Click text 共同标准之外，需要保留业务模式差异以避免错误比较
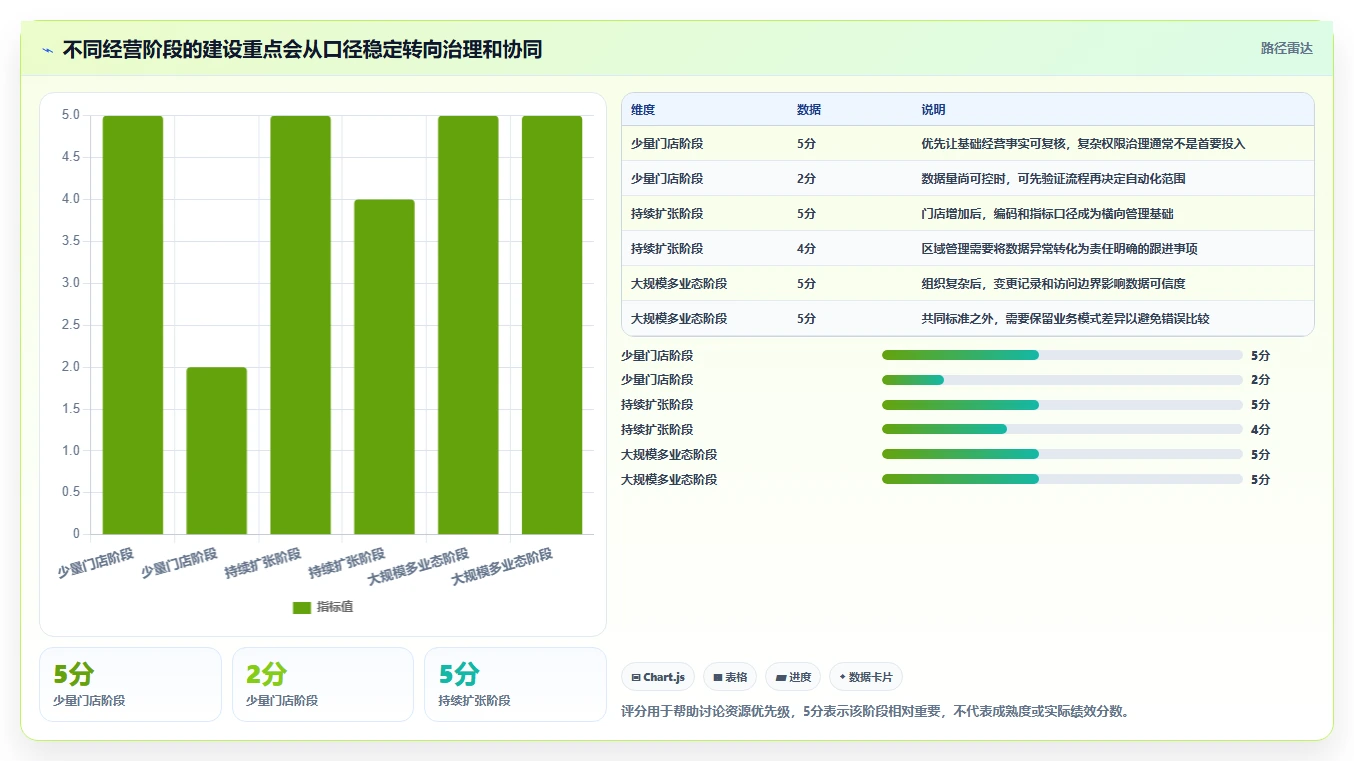The image size is (1354, 761). coord(1065,319)
